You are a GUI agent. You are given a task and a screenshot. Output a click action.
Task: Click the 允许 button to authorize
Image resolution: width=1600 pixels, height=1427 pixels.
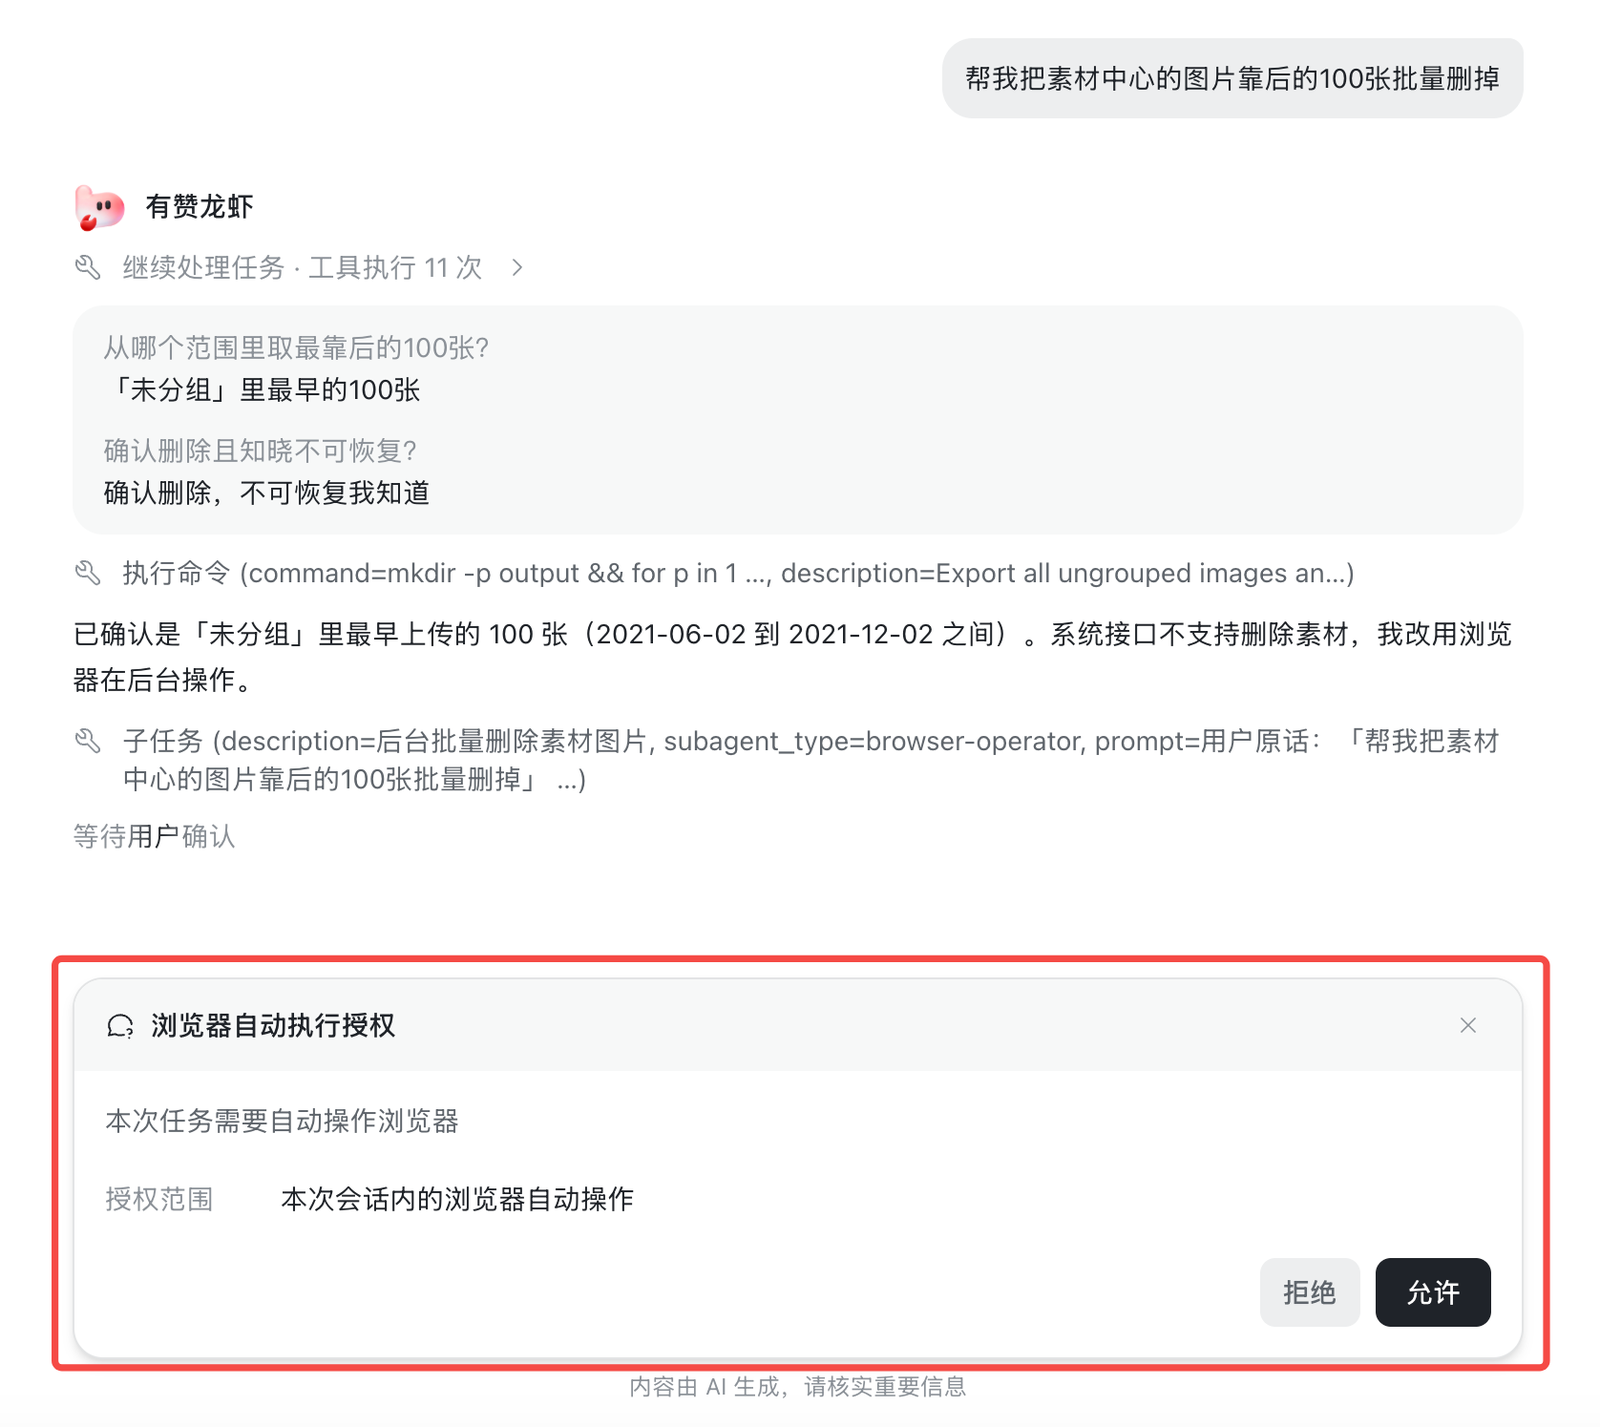(1432, 1292)
